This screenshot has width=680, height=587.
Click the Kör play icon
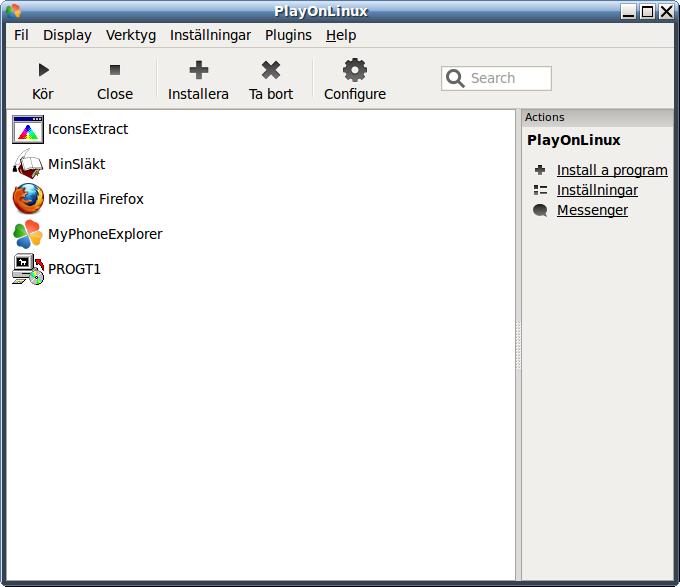[x=43, y=70]
